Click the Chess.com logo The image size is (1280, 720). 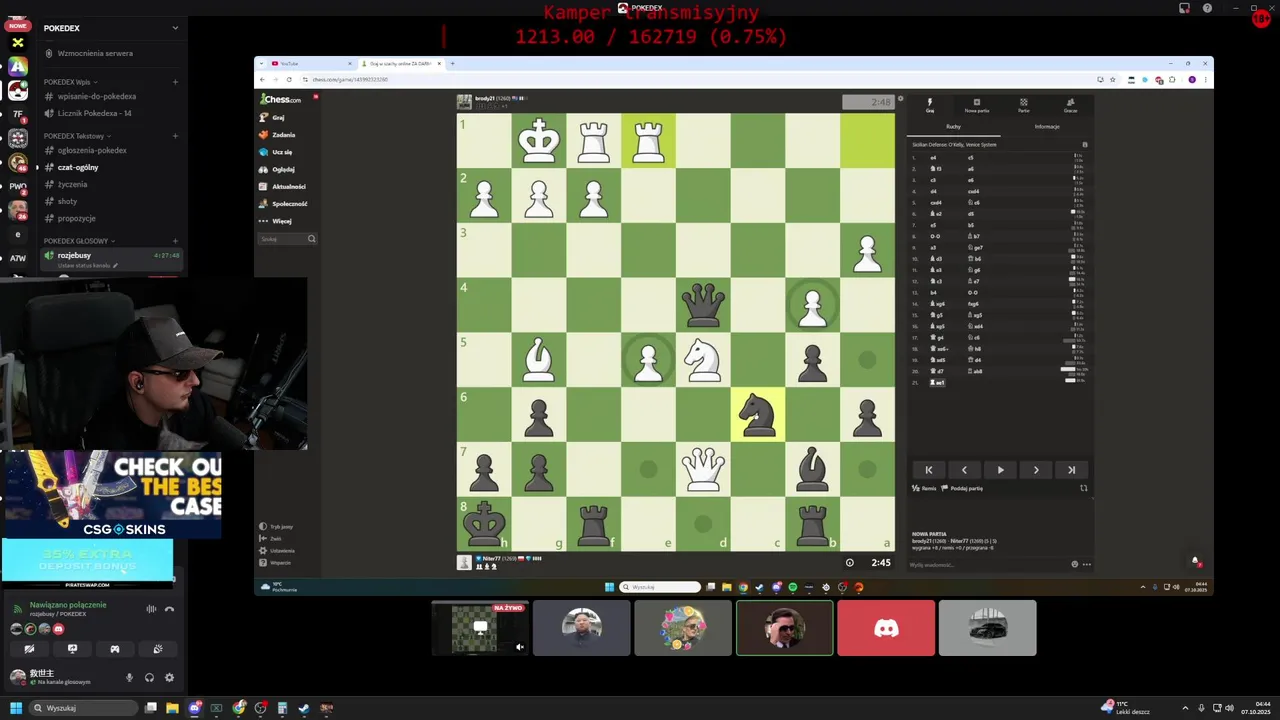(281, 99)
